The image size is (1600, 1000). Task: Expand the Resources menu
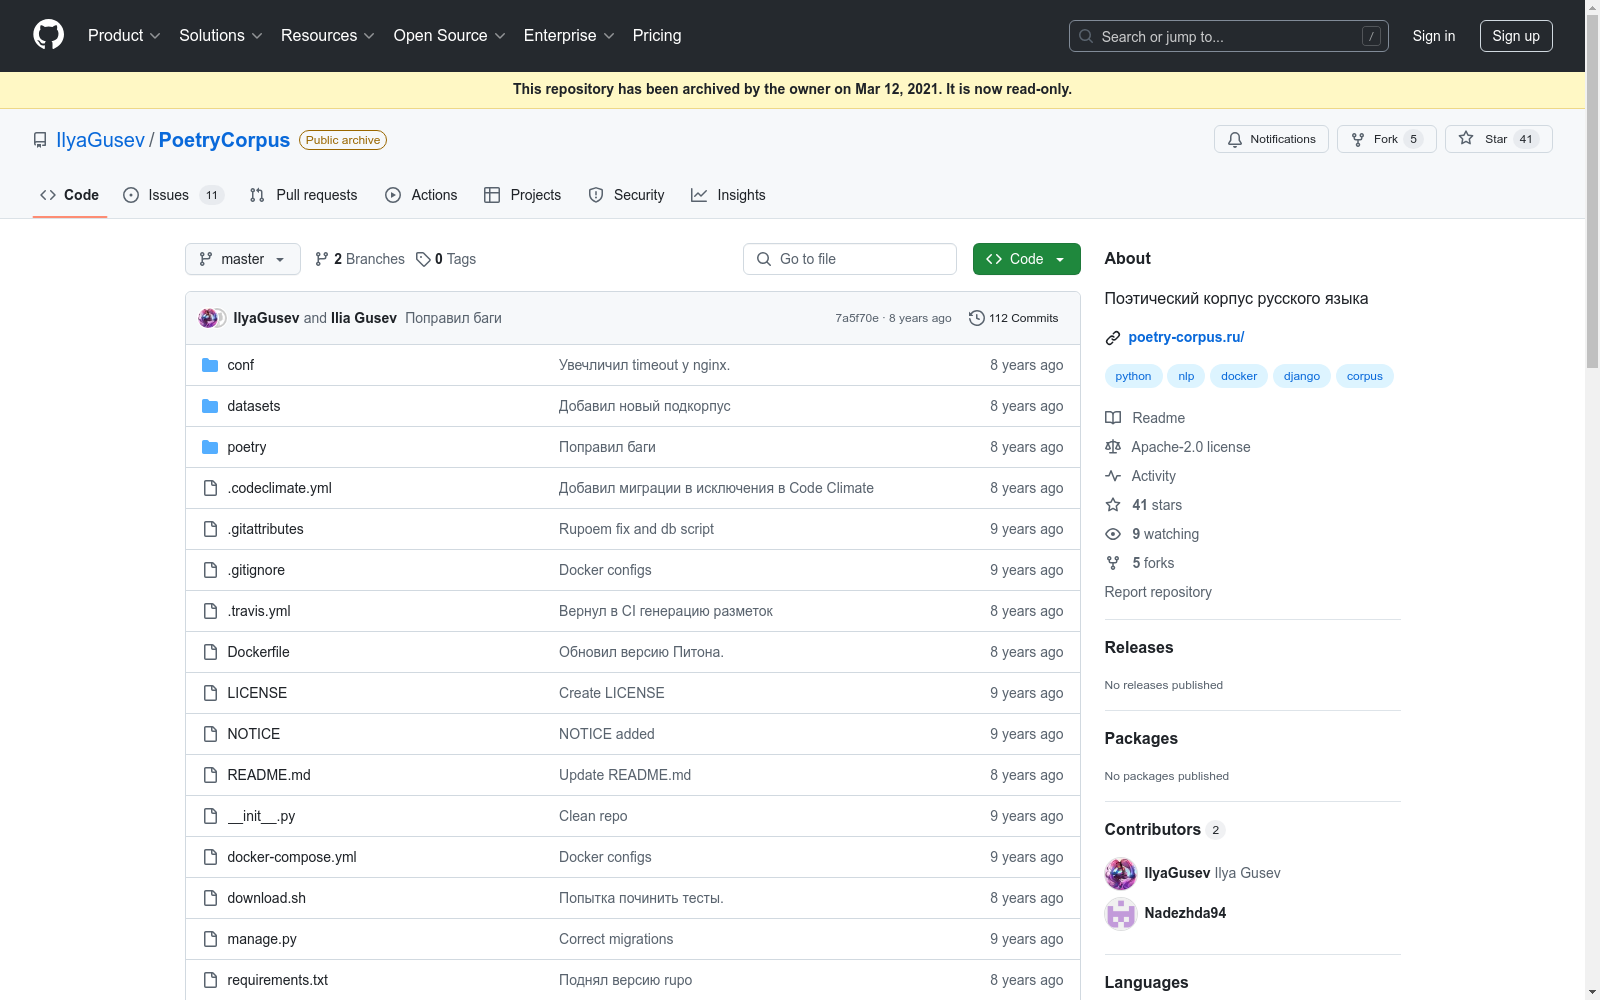click(x=328, y=36)
